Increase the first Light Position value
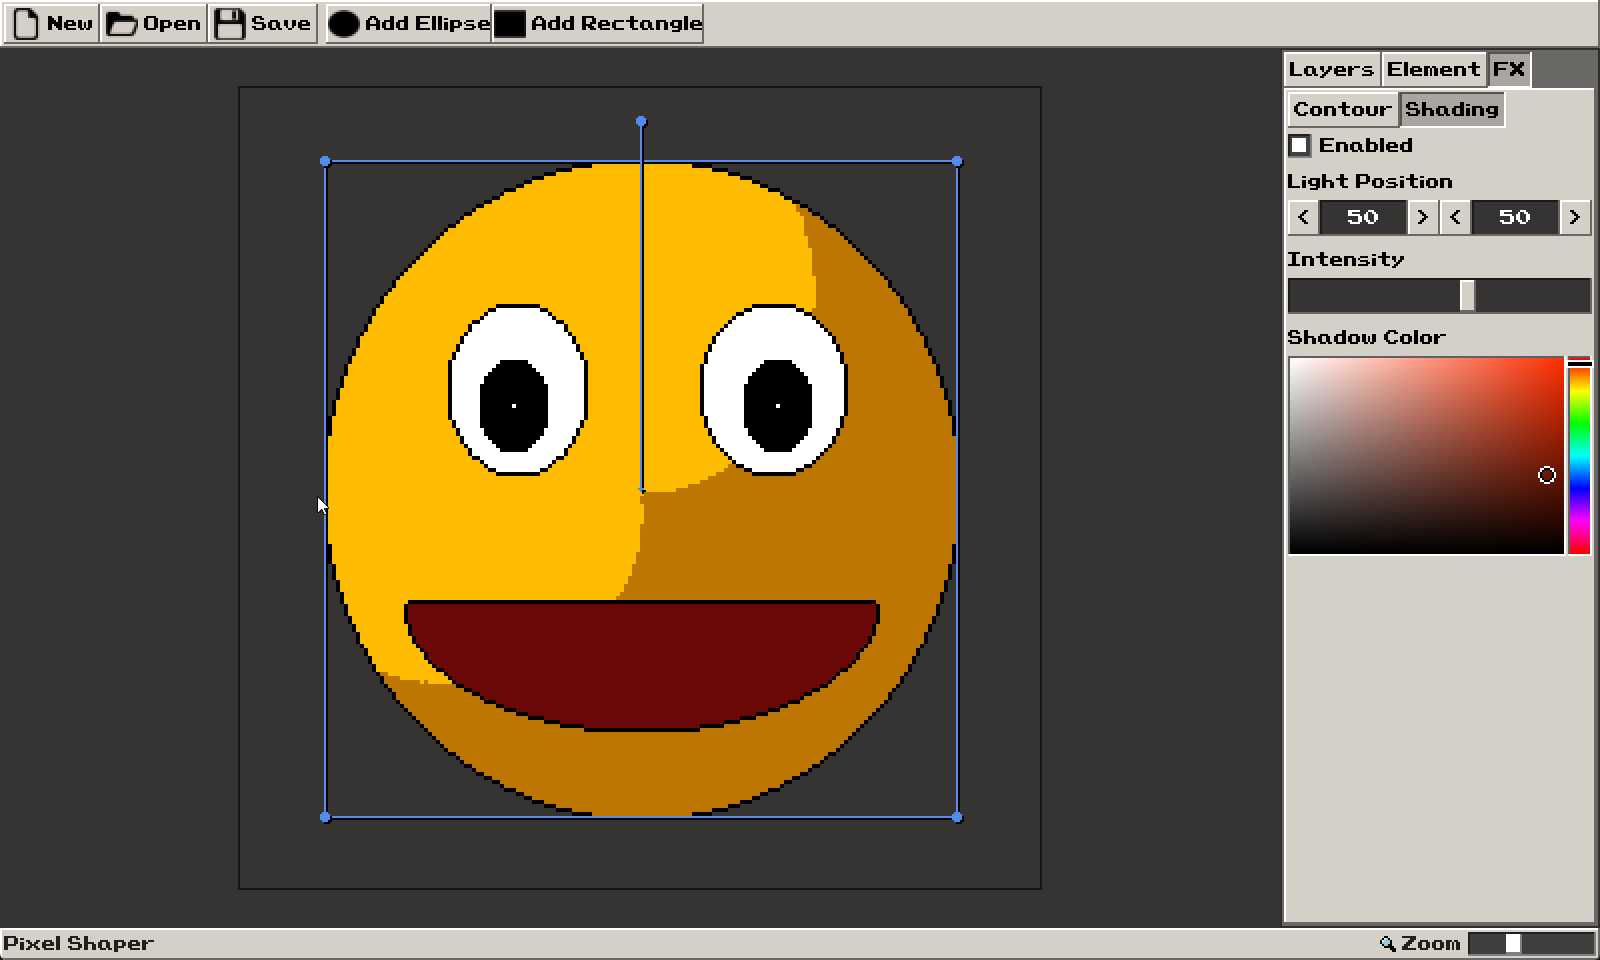The width and height of the screenshot is (1600, 960). pos(1422,217)
